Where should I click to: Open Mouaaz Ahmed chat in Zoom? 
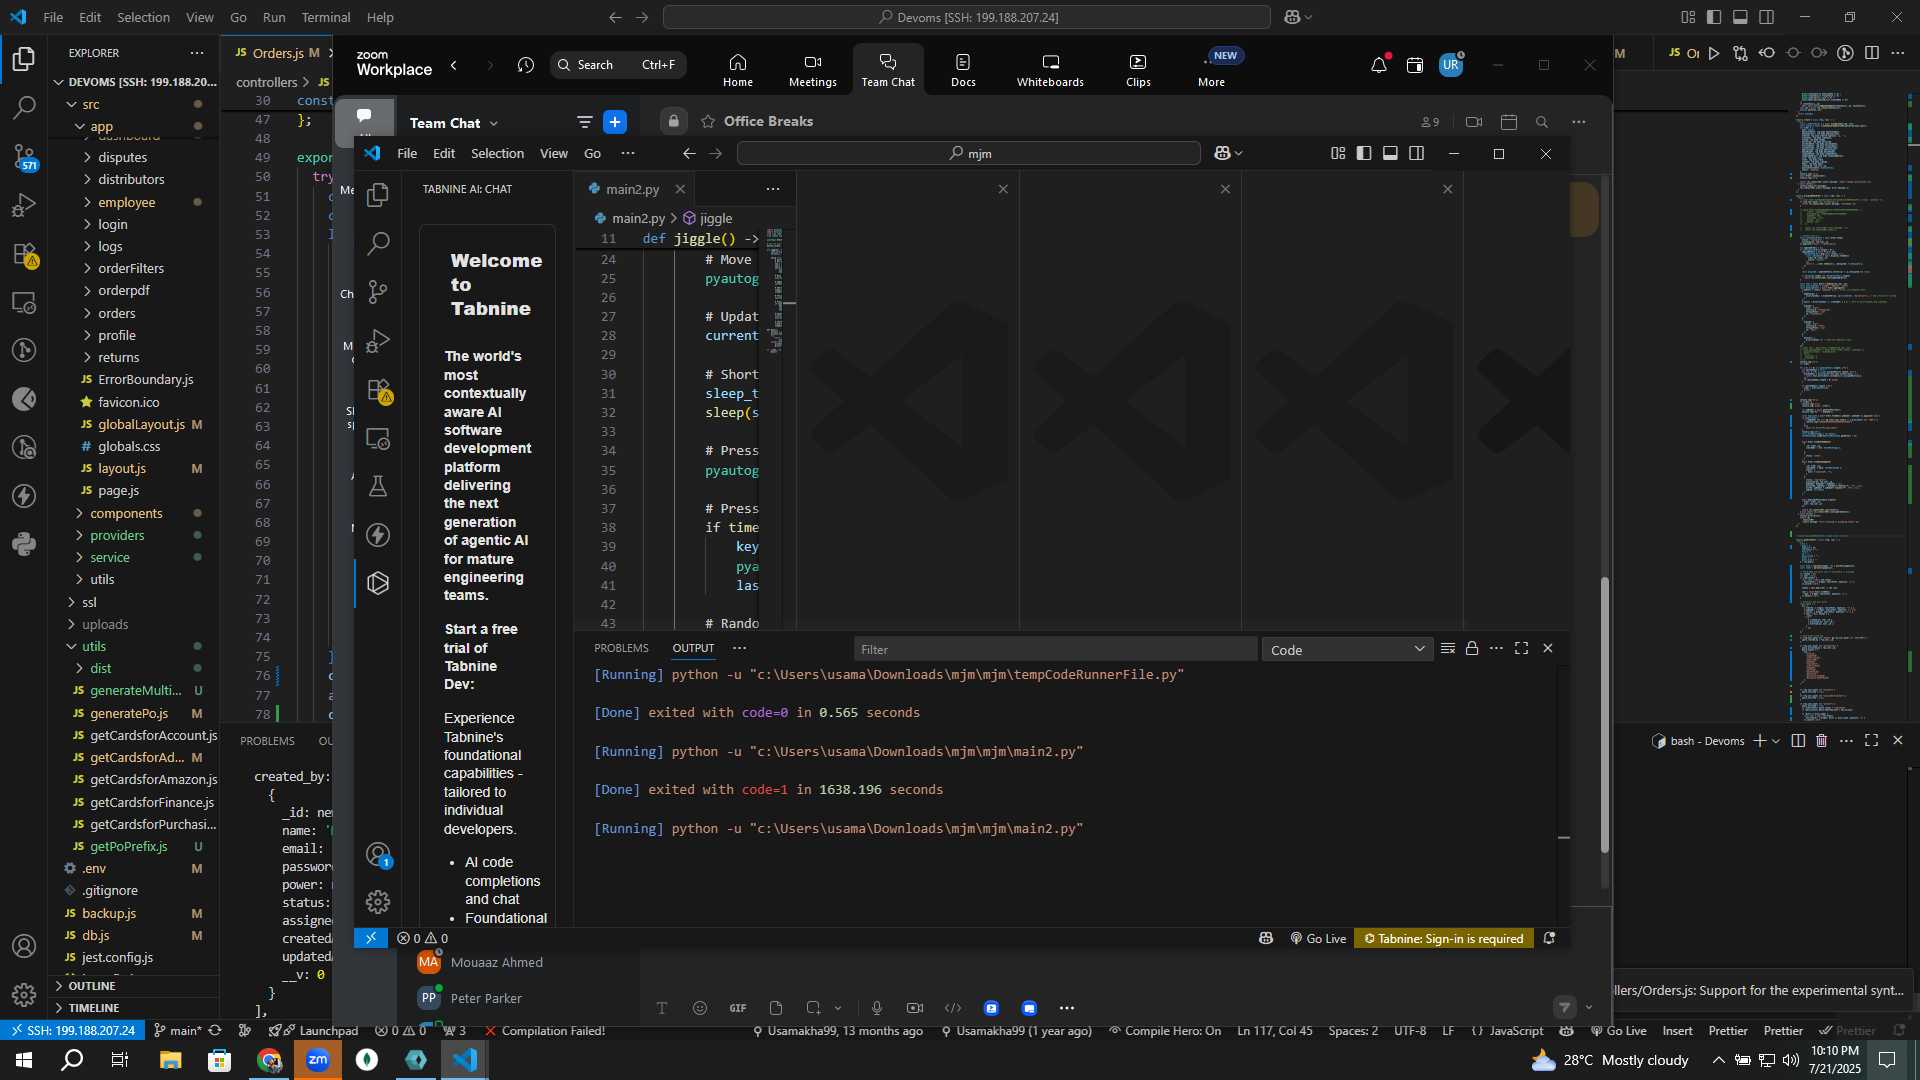coord(496,962)
